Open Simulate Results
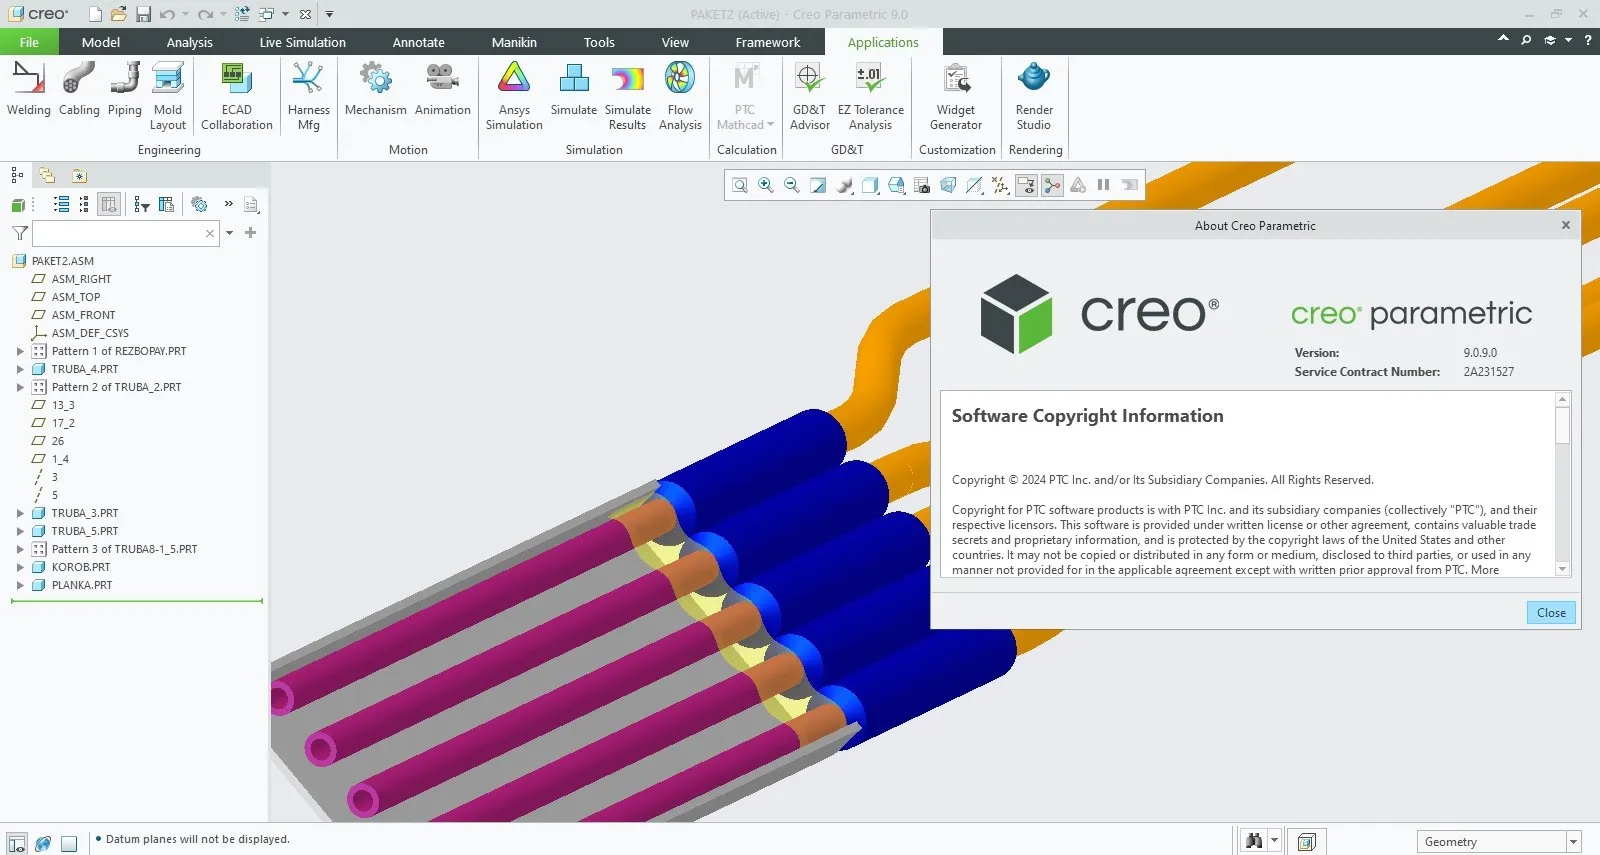Screen dimensions: 1600x855 coord(628,96)
